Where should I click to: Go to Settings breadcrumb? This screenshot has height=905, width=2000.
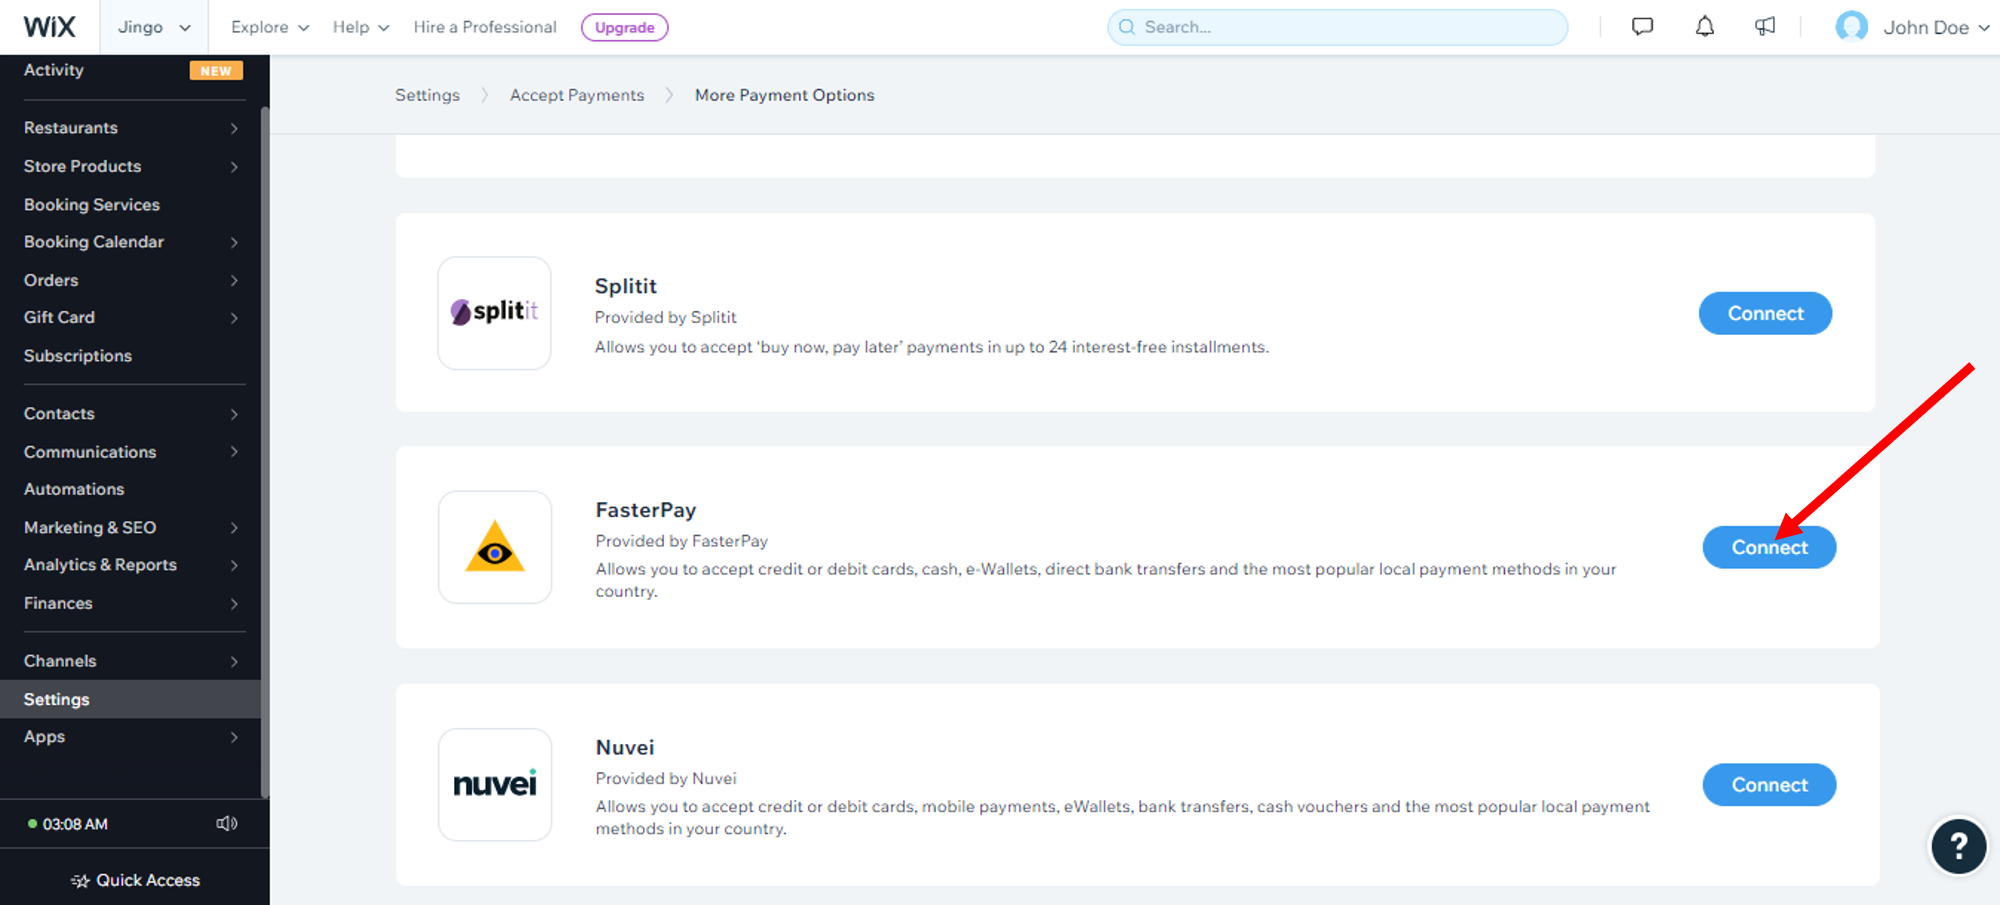click(x=427, y=95)
